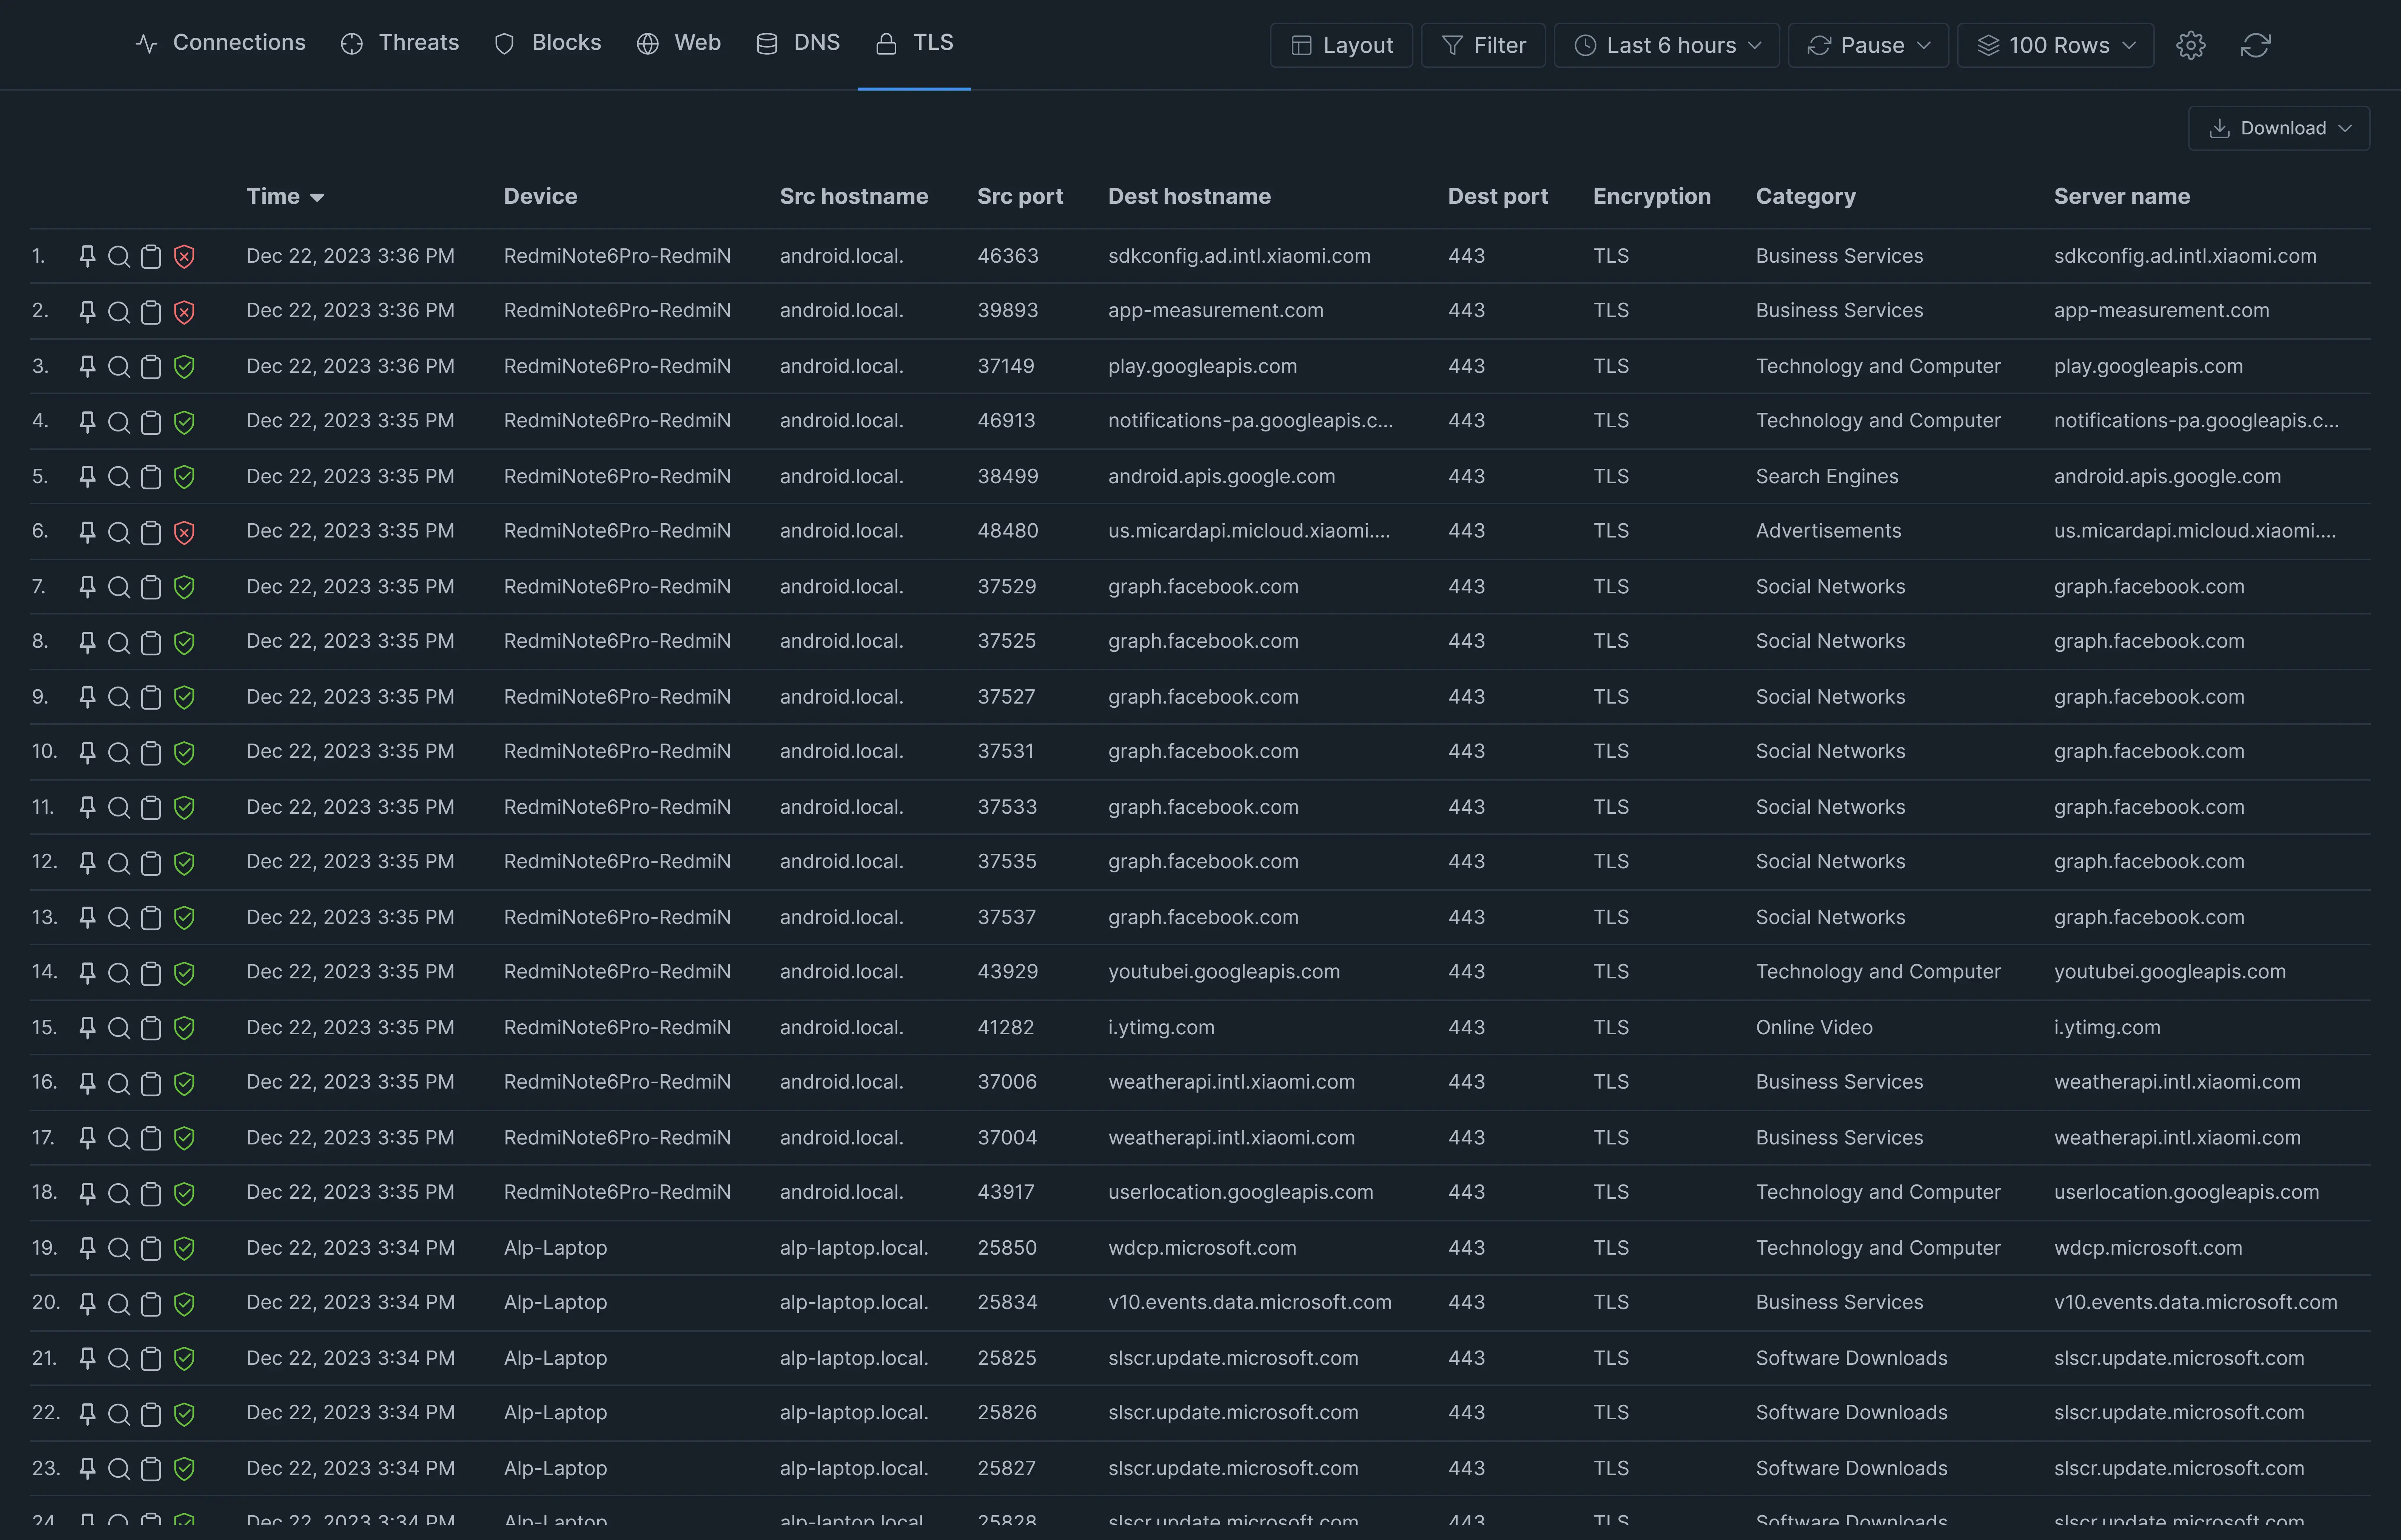Select the TLS tab
Viewport: 2401px width, 1540px height.
coord(914,43)
